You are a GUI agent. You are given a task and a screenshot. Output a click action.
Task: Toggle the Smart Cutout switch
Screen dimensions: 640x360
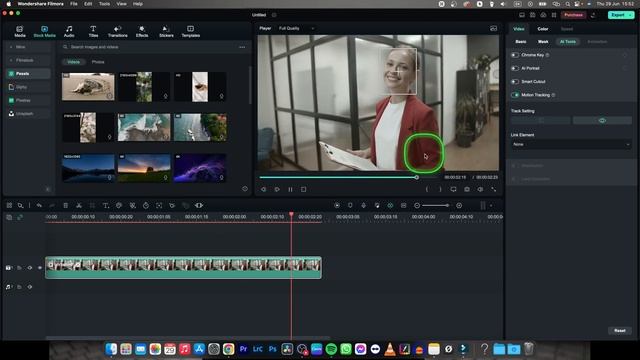[x=515, y=82]
